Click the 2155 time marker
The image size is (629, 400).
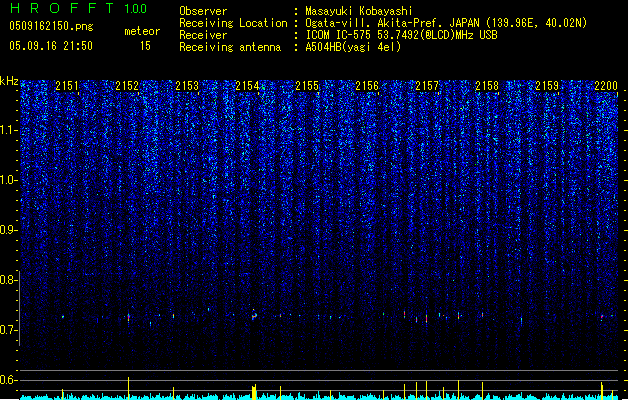pyautogui.click(x=307, y=86)
